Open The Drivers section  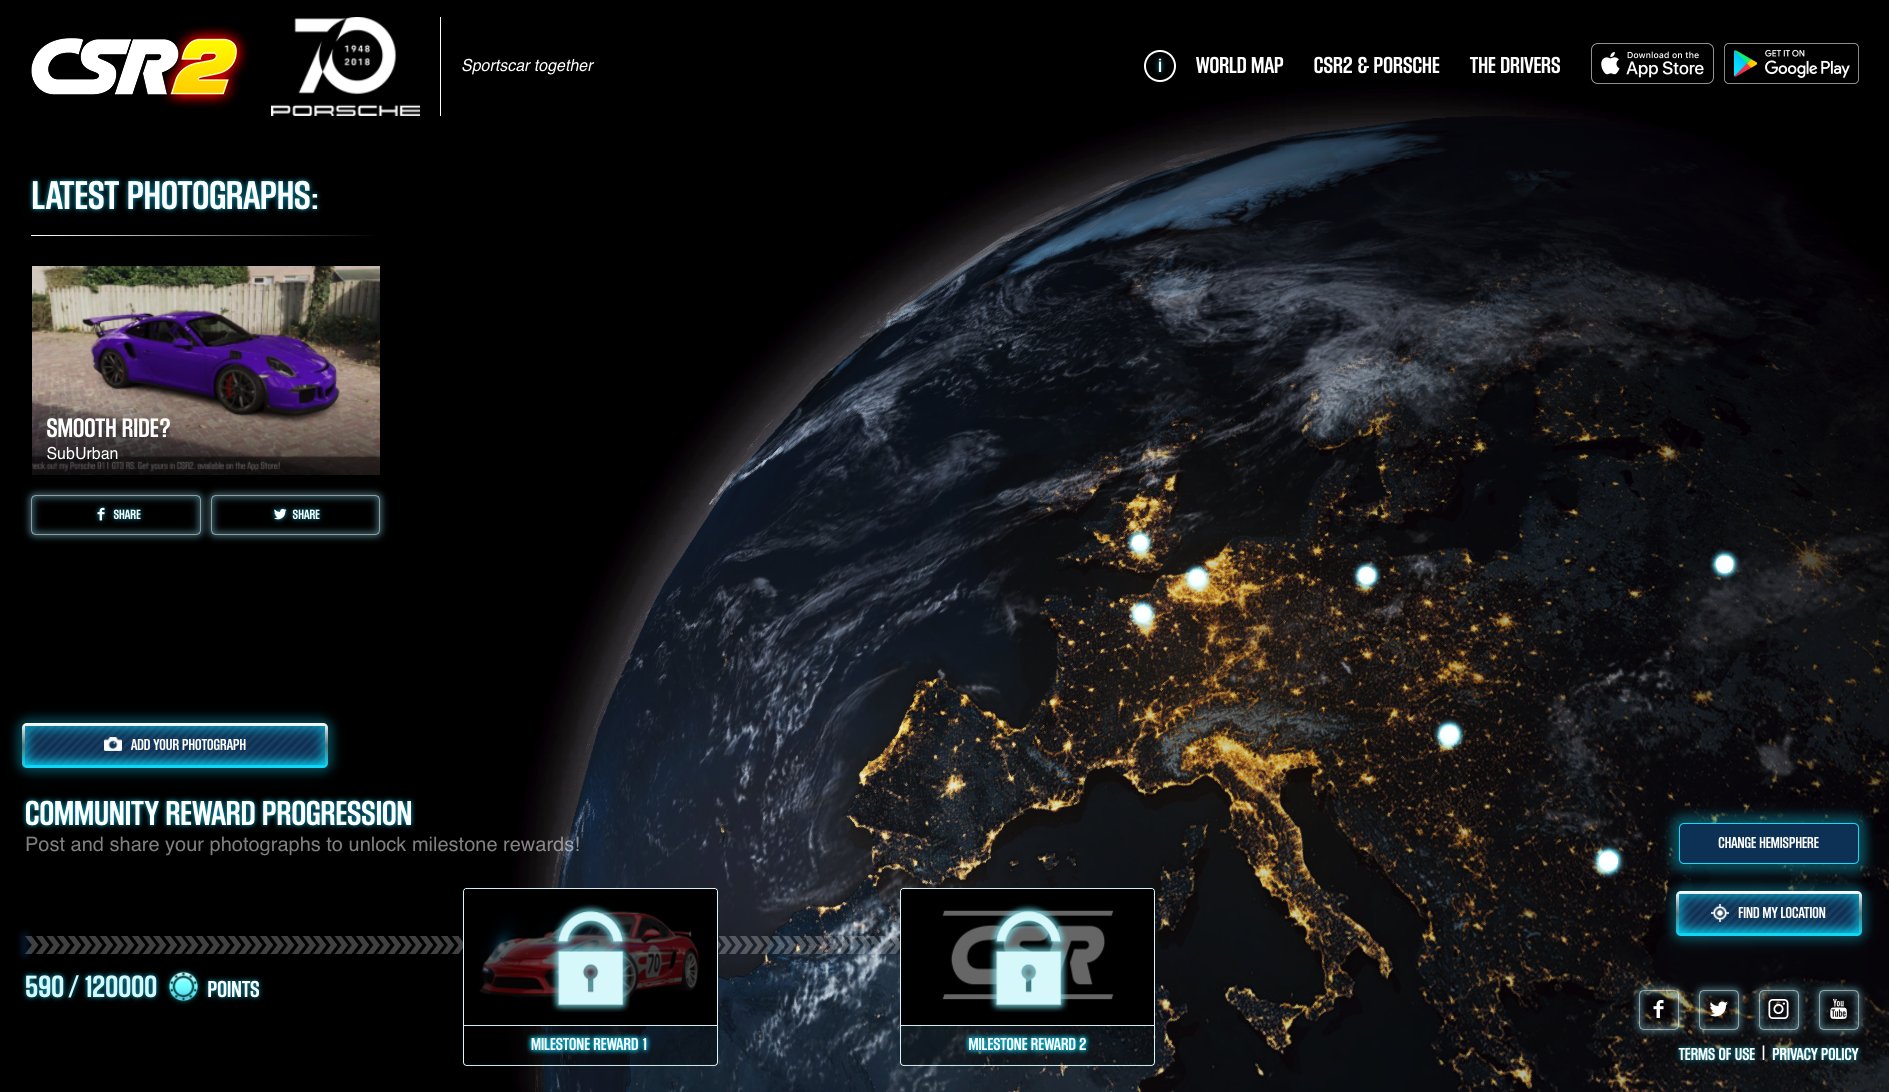[1514, 66]
